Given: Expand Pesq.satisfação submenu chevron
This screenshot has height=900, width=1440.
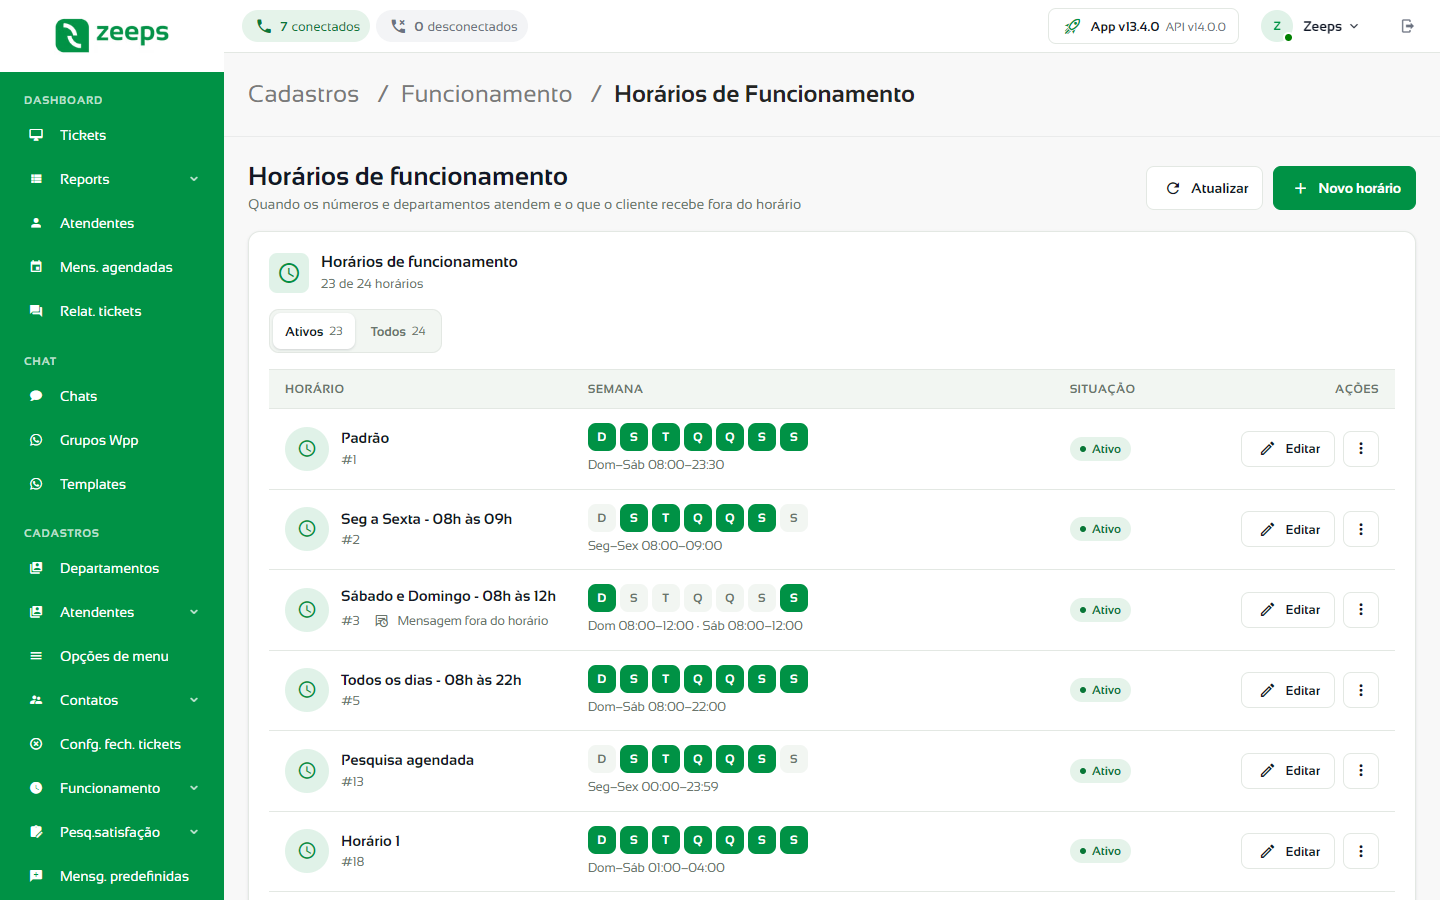Looking at the screenshot, I should (194, 832).
